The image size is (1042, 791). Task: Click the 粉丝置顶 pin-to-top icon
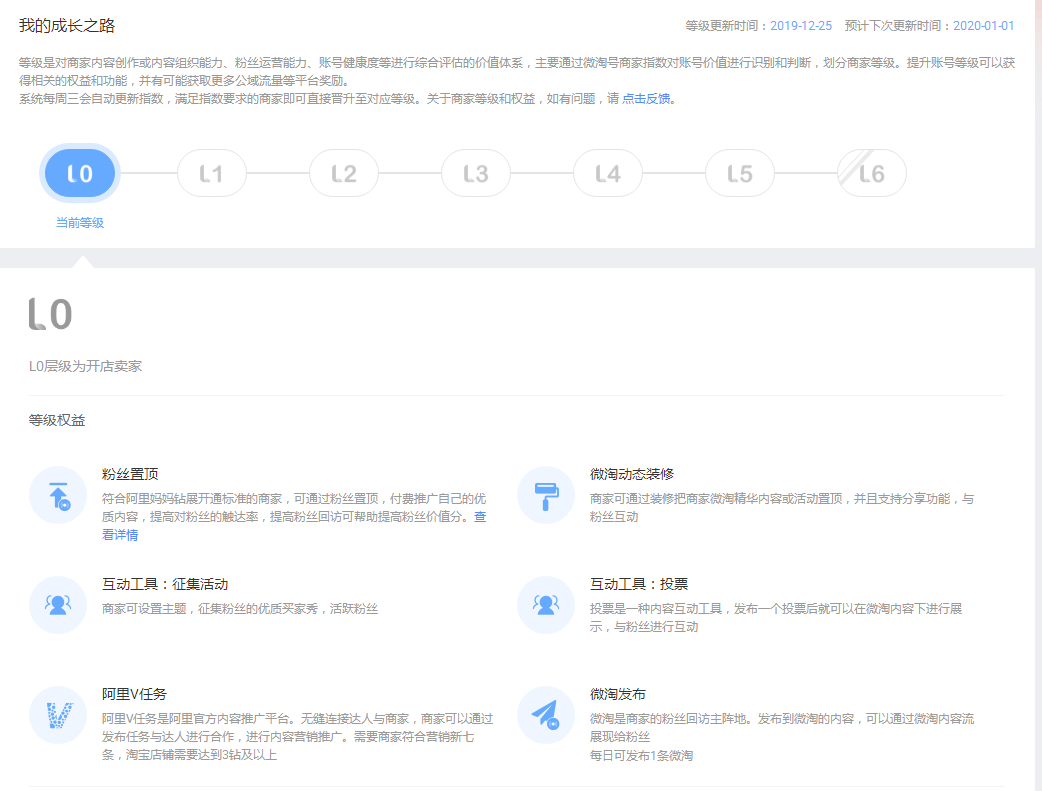59,495
